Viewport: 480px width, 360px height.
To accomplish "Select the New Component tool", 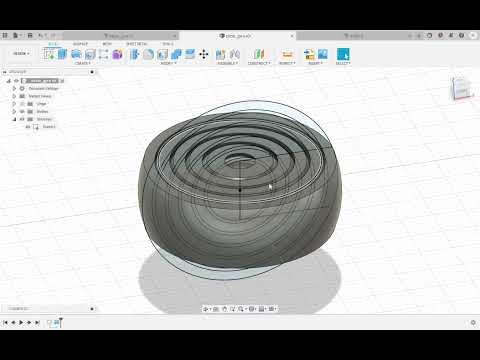I will coord(220,54).
